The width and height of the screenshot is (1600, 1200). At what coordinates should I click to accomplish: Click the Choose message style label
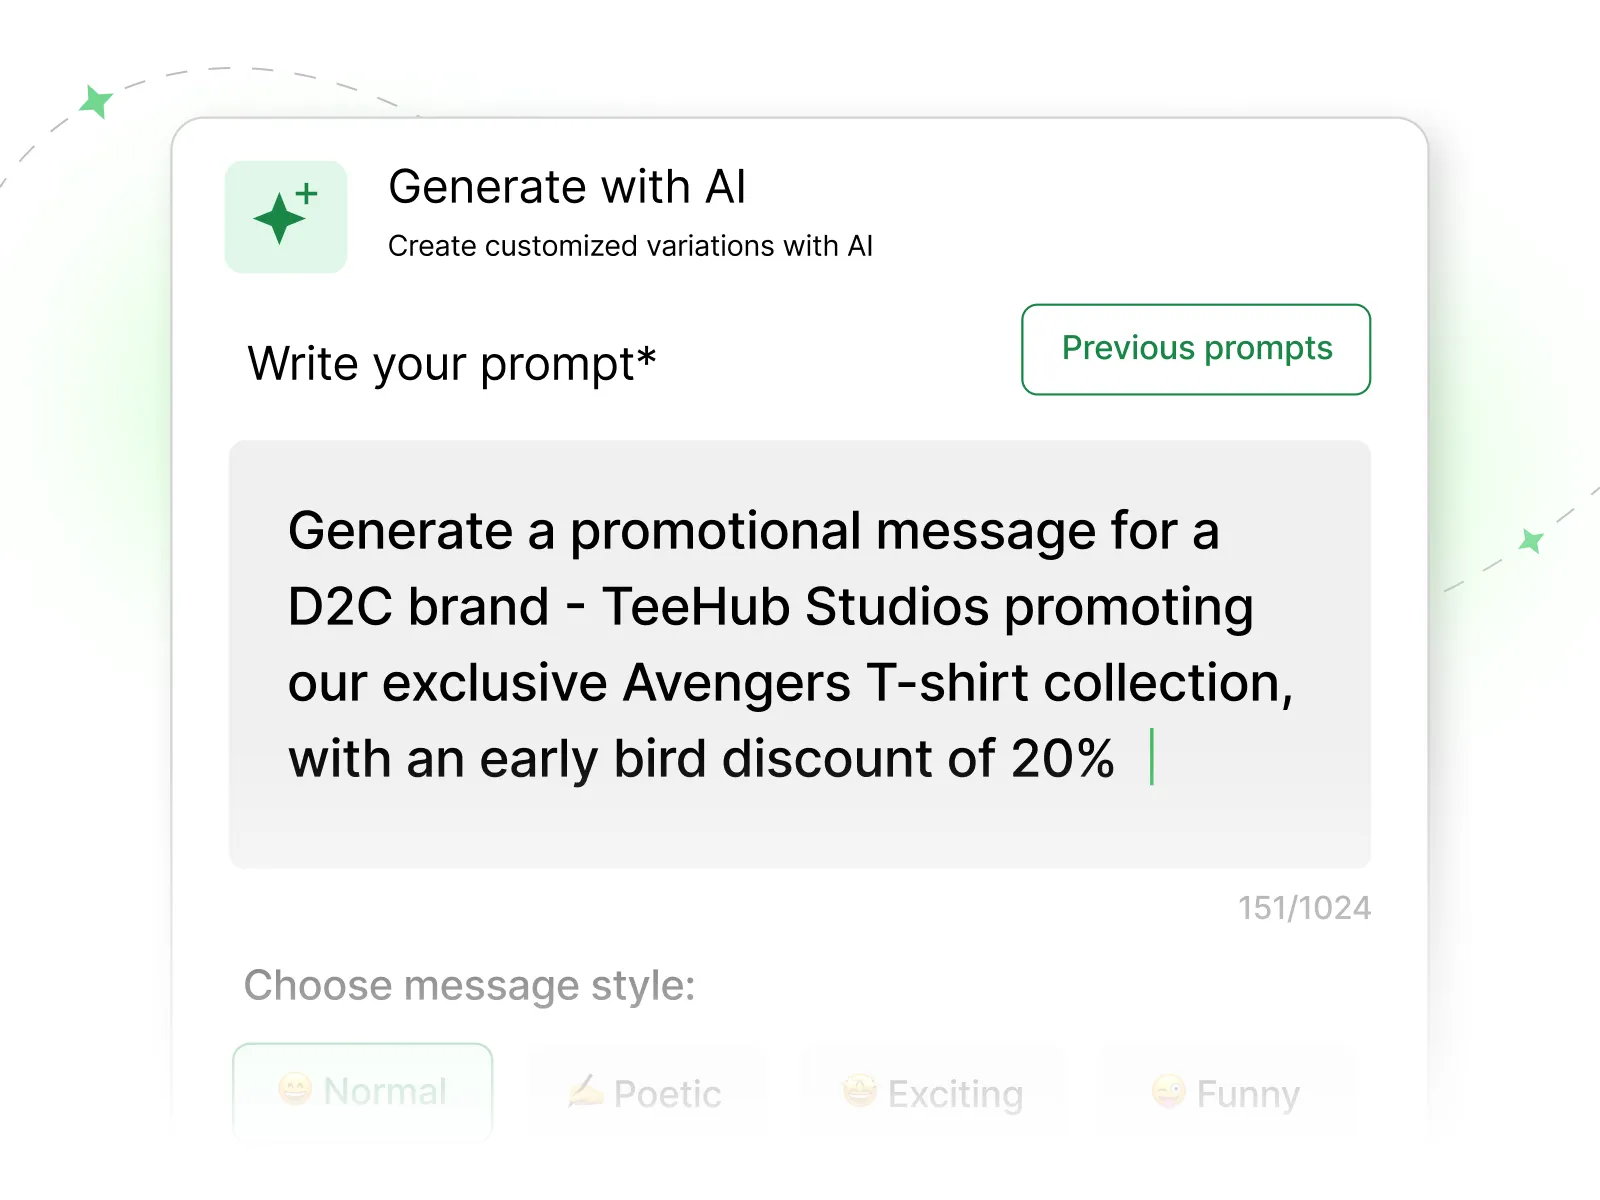[x=470, y=986]
